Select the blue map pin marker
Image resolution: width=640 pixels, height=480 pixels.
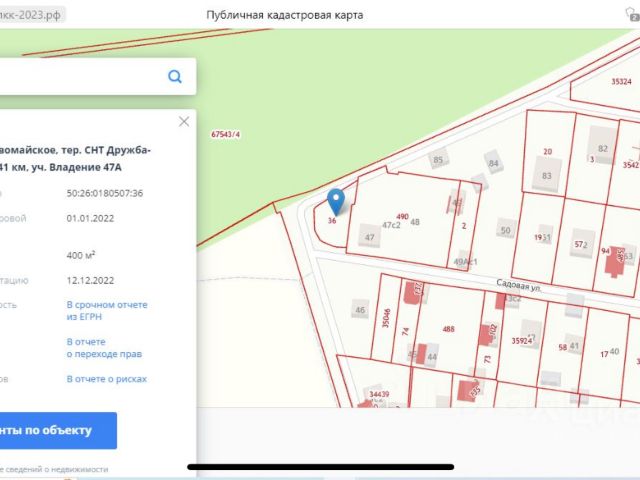(336, 202)
